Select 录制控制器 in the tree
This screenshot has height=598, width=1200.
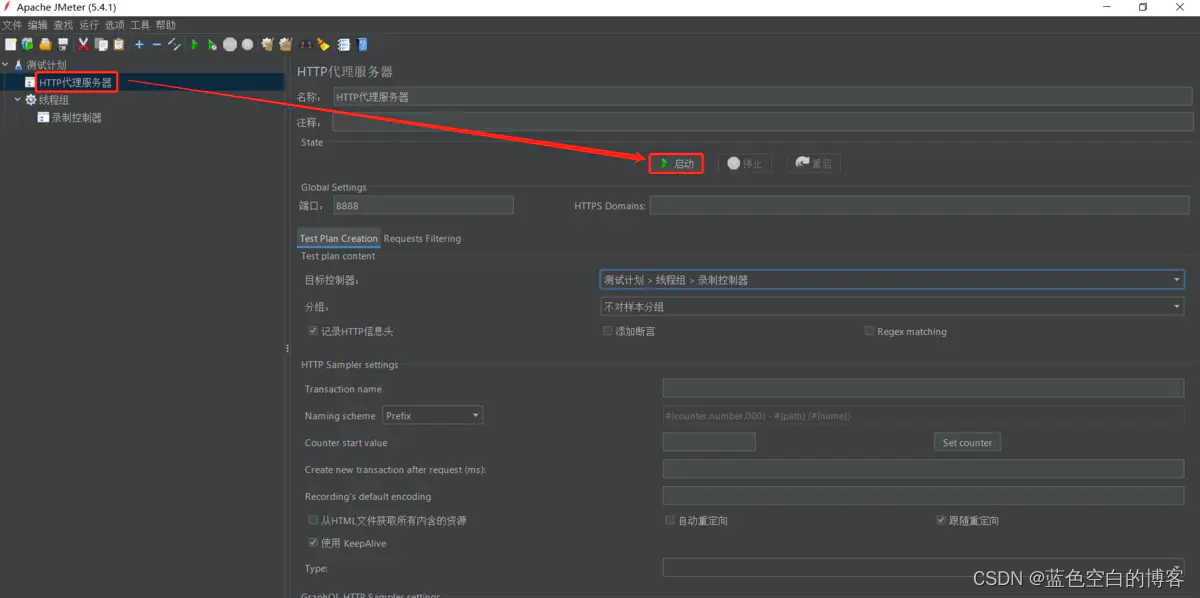77,117
